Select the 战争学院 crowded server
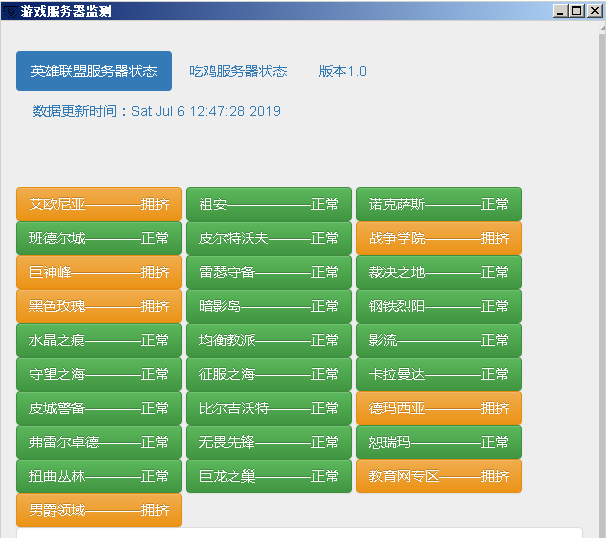 439,238
